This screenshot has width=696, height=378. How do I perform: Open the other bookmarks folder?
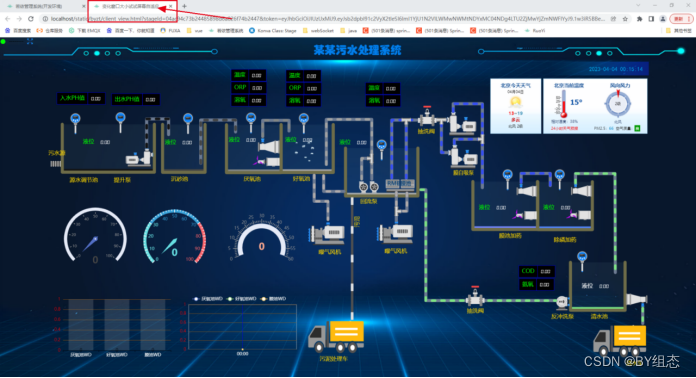tap(679, 31)
